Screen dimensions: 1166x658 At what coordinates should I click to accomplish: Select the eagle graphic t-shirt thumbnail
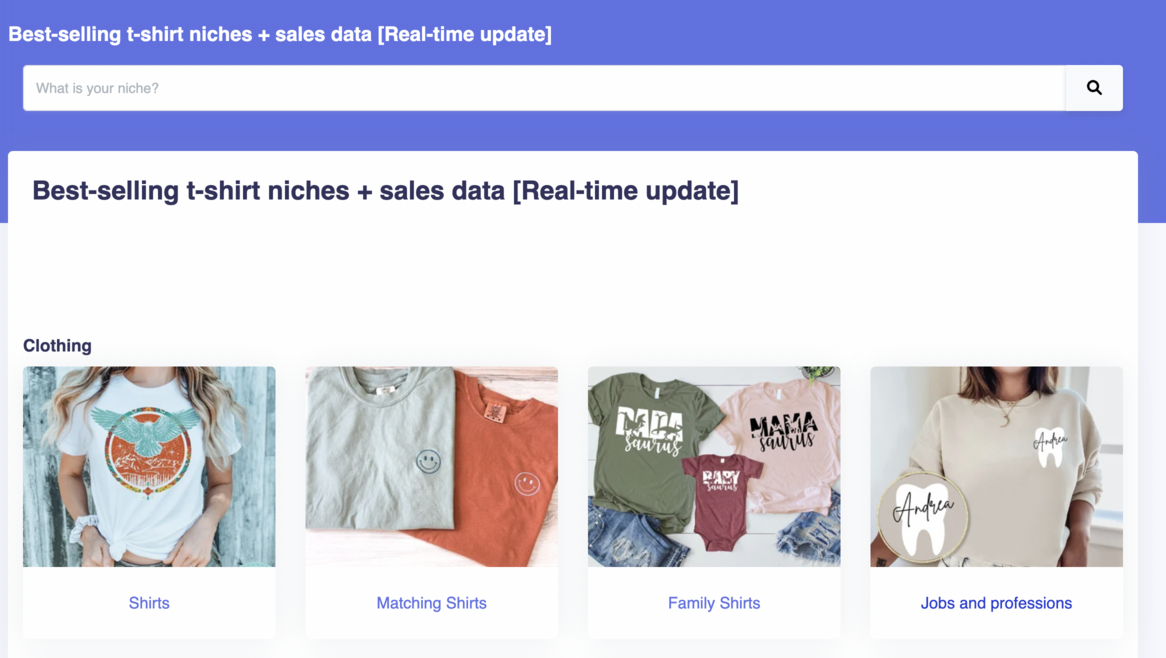(x=149, y=466)
